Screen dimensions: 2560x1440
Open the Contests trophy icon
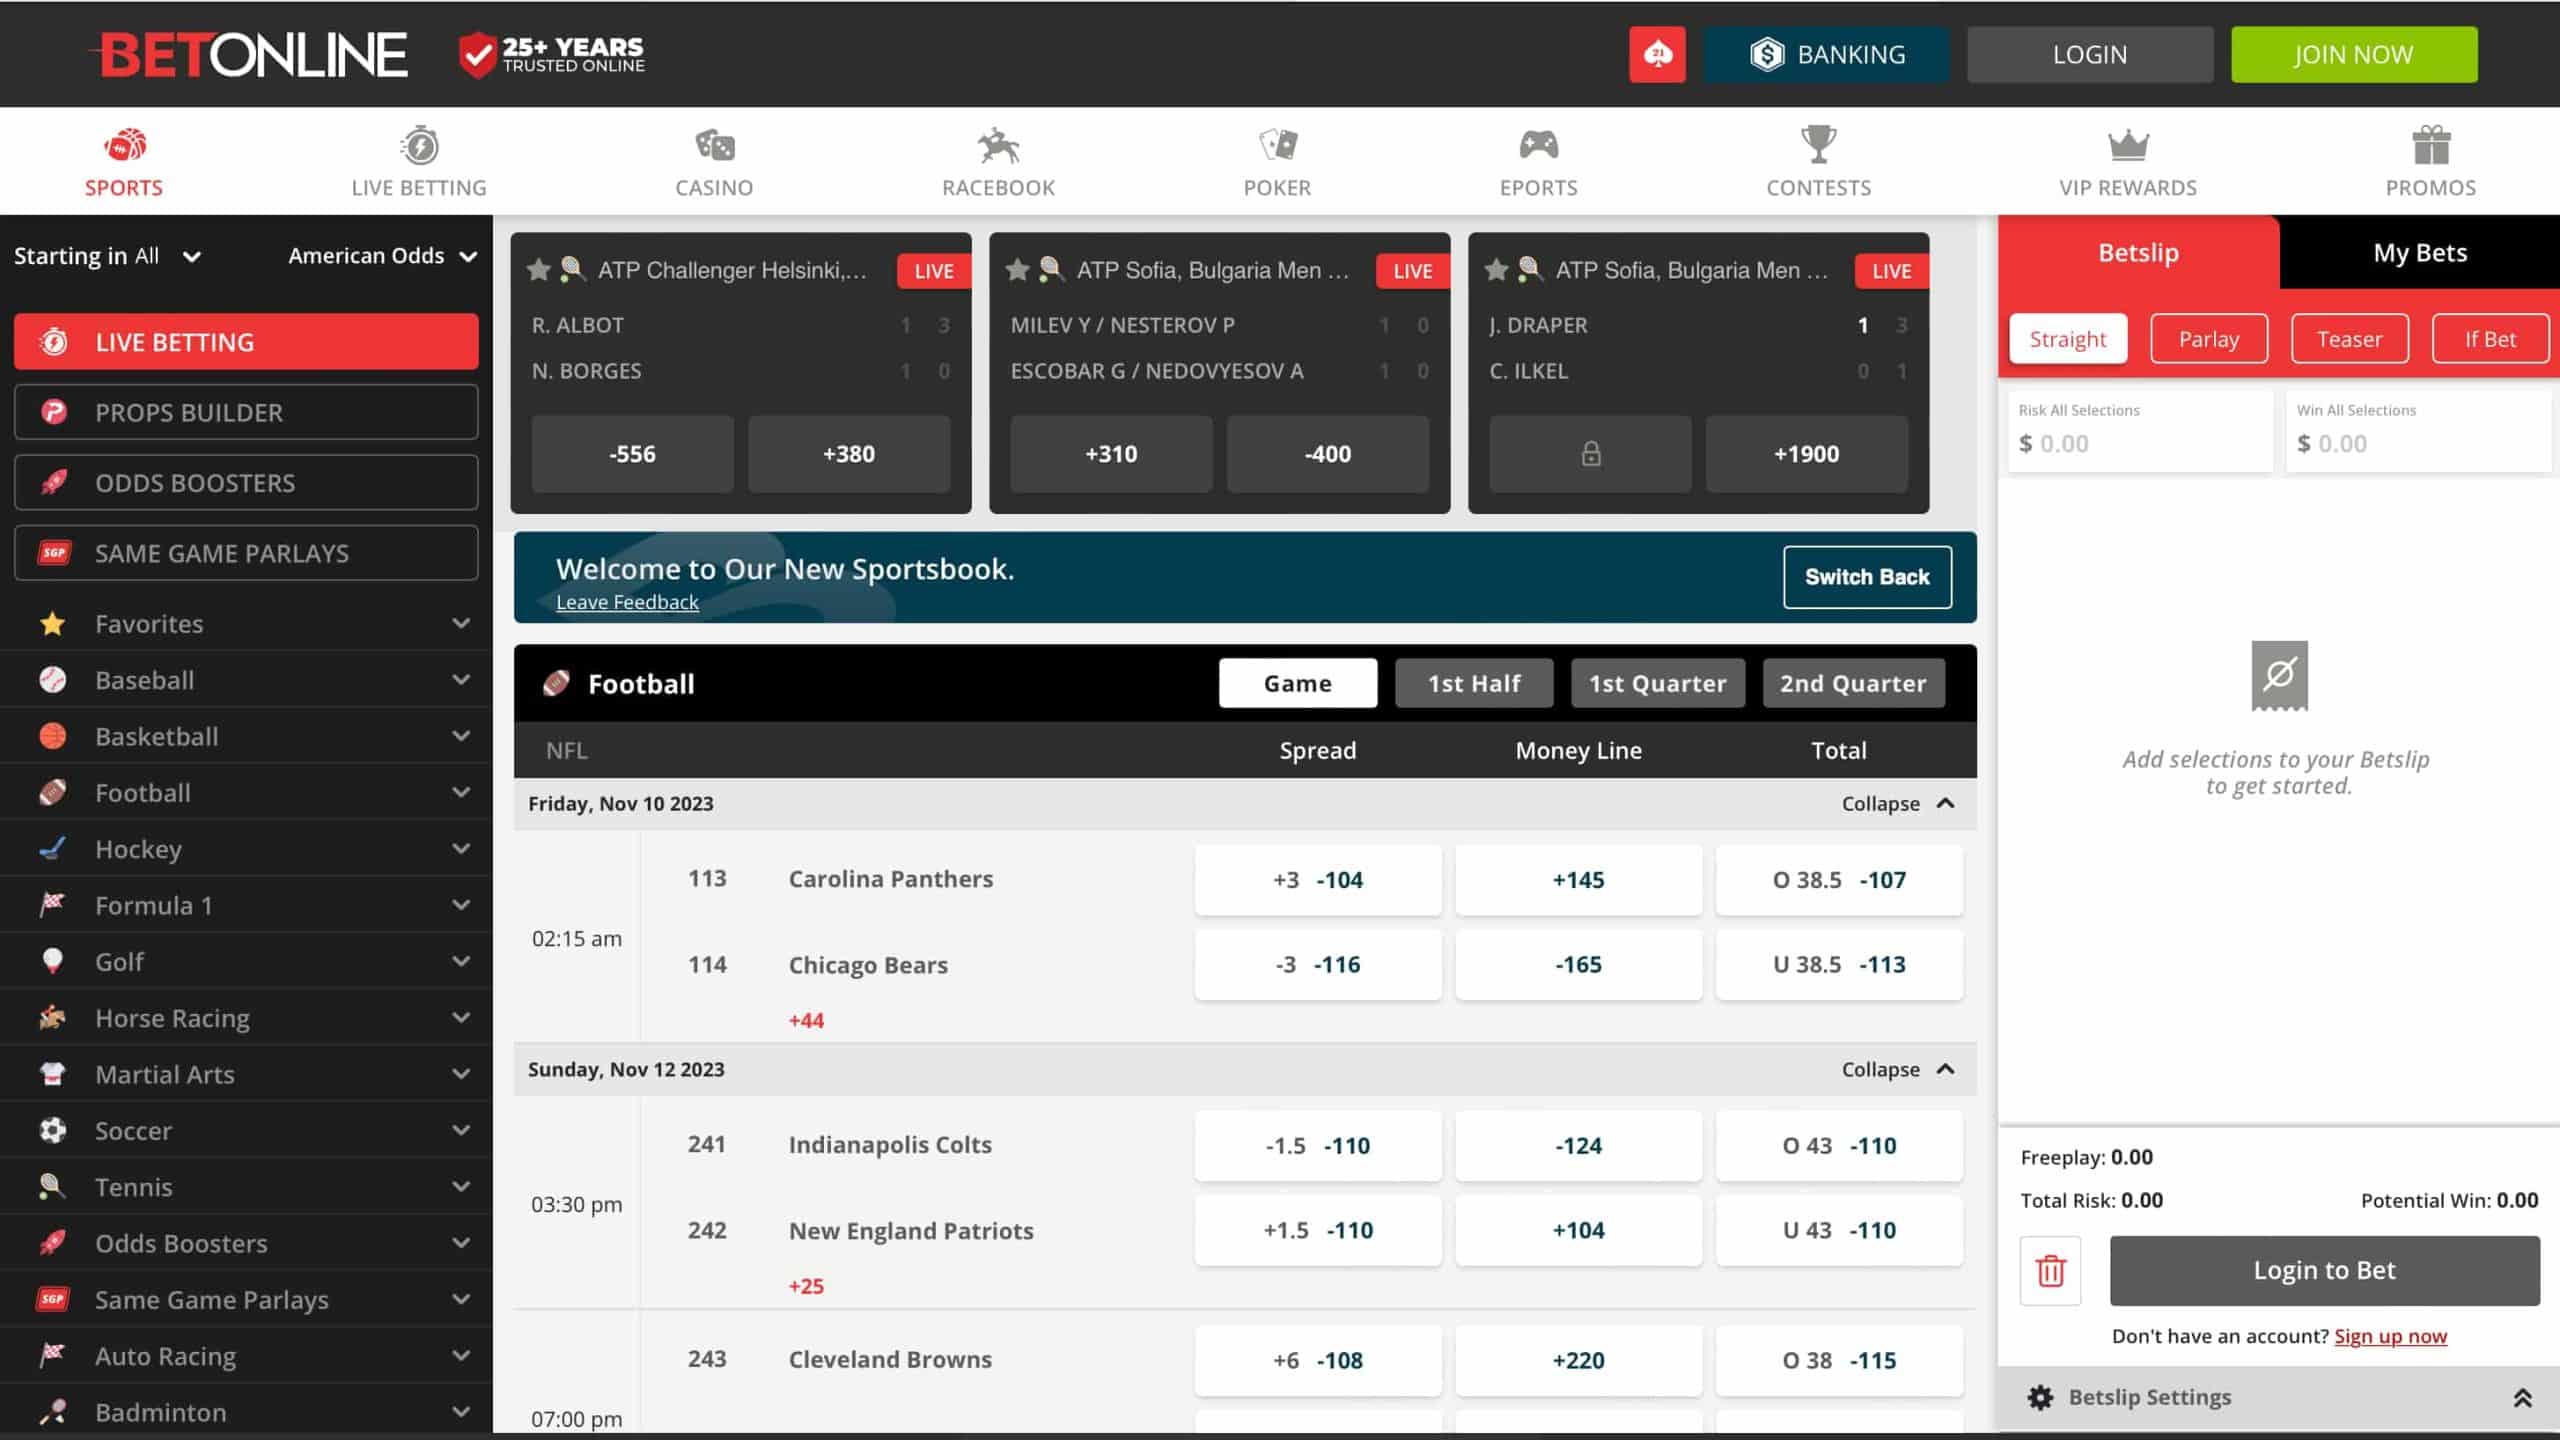tap(1818, 146)
